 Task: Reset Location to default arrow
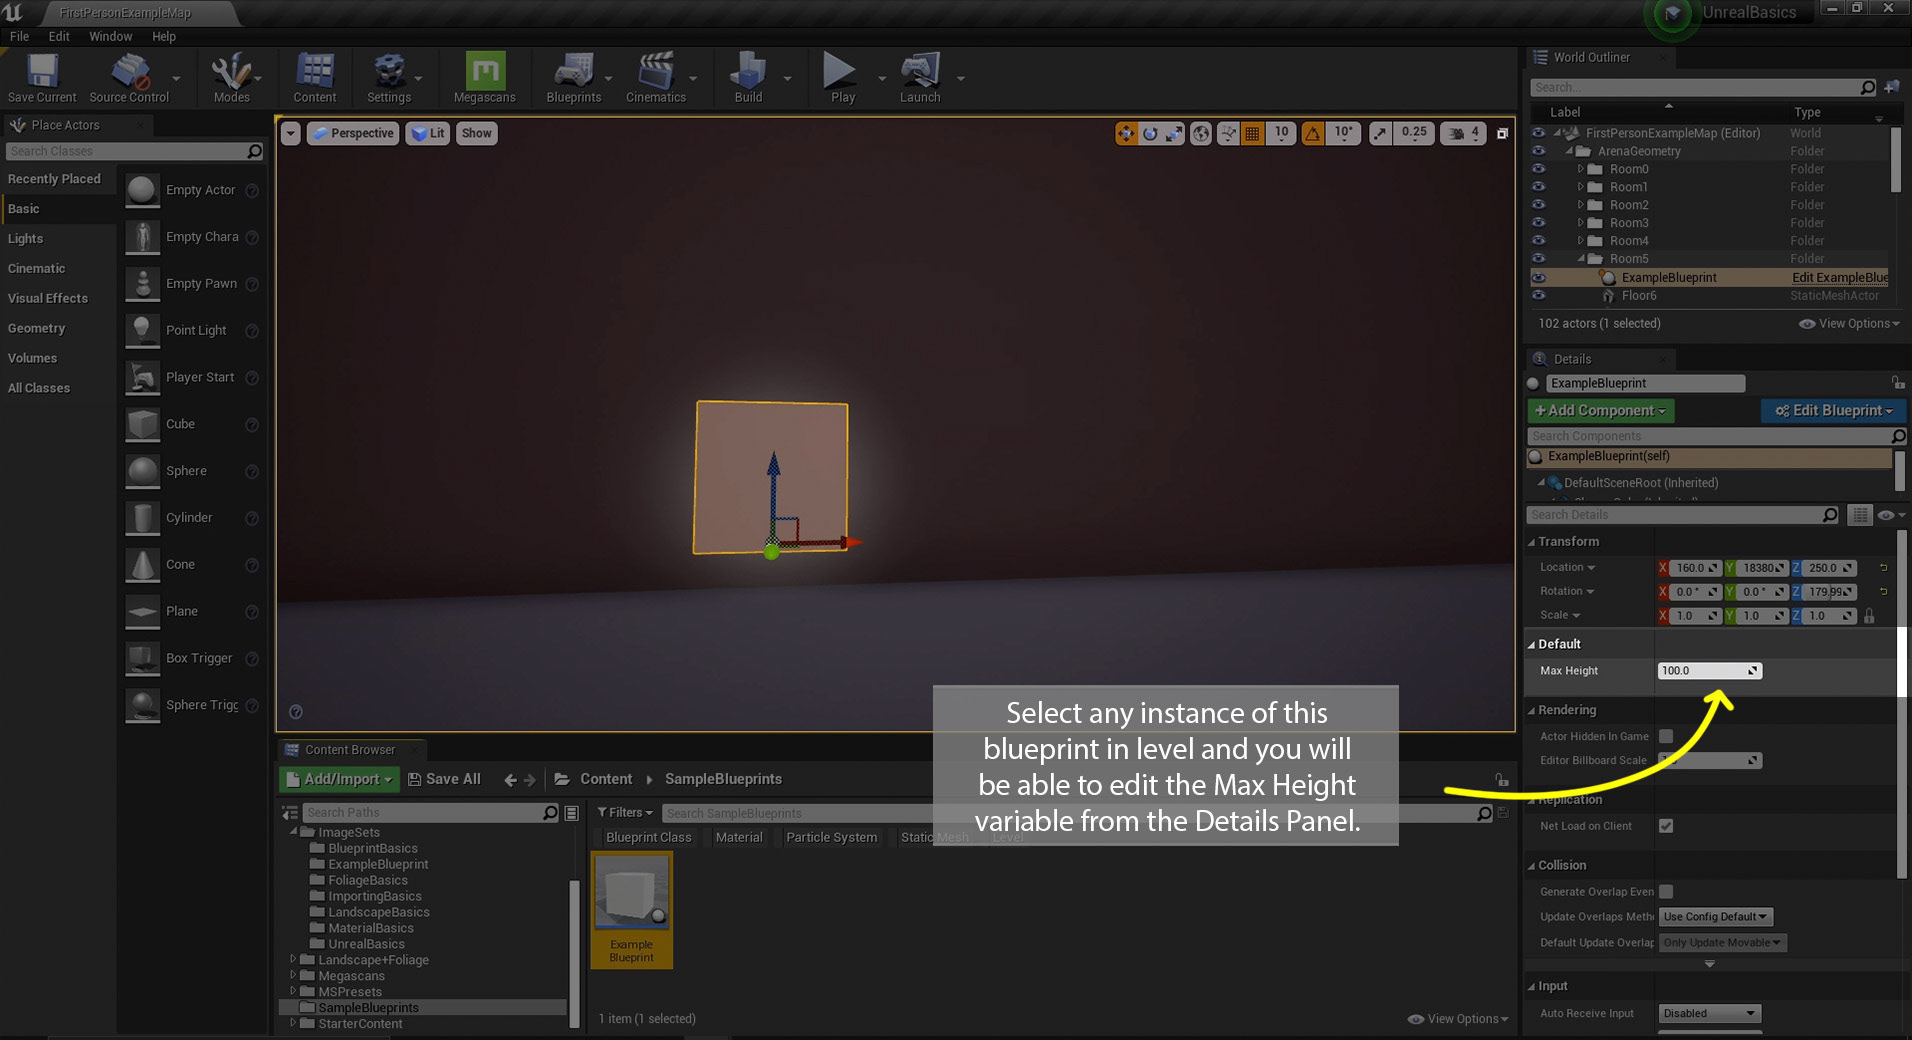tap(1883, 568)
